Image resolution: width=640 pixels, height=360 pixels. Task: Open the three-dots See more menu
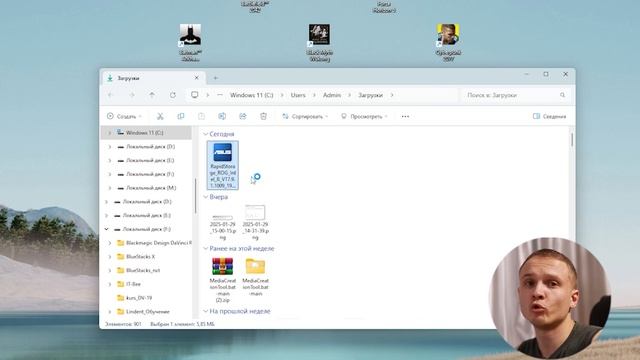[405, 116]
